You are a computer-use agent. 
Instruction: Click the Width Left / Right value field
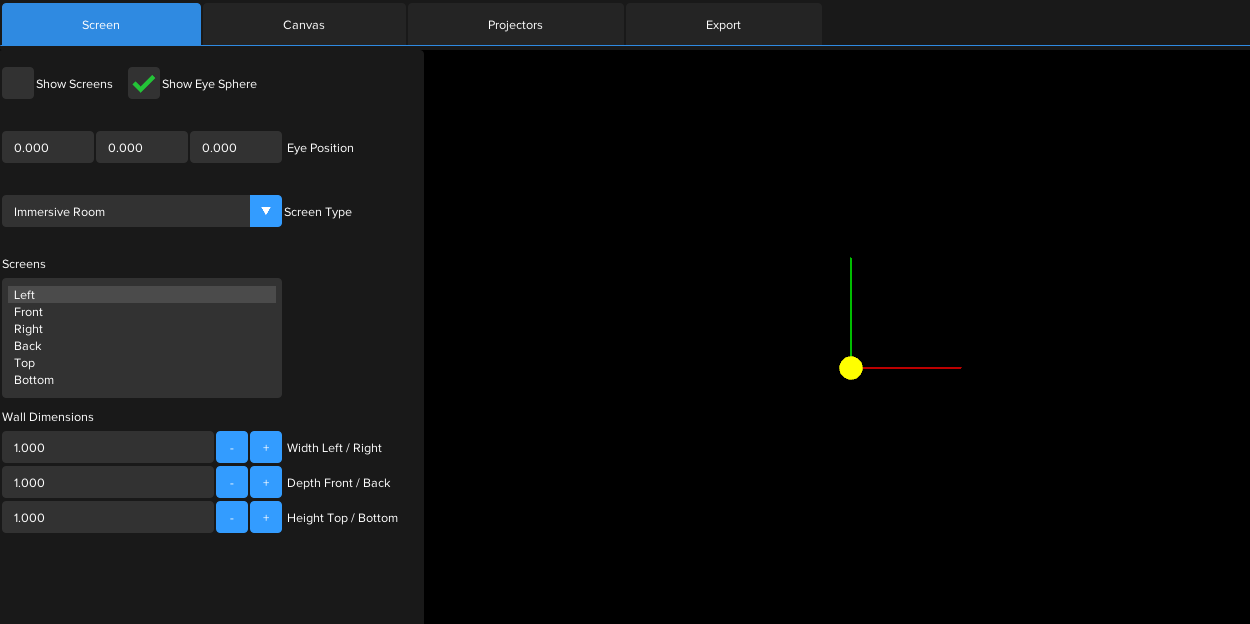pos(108,448)
